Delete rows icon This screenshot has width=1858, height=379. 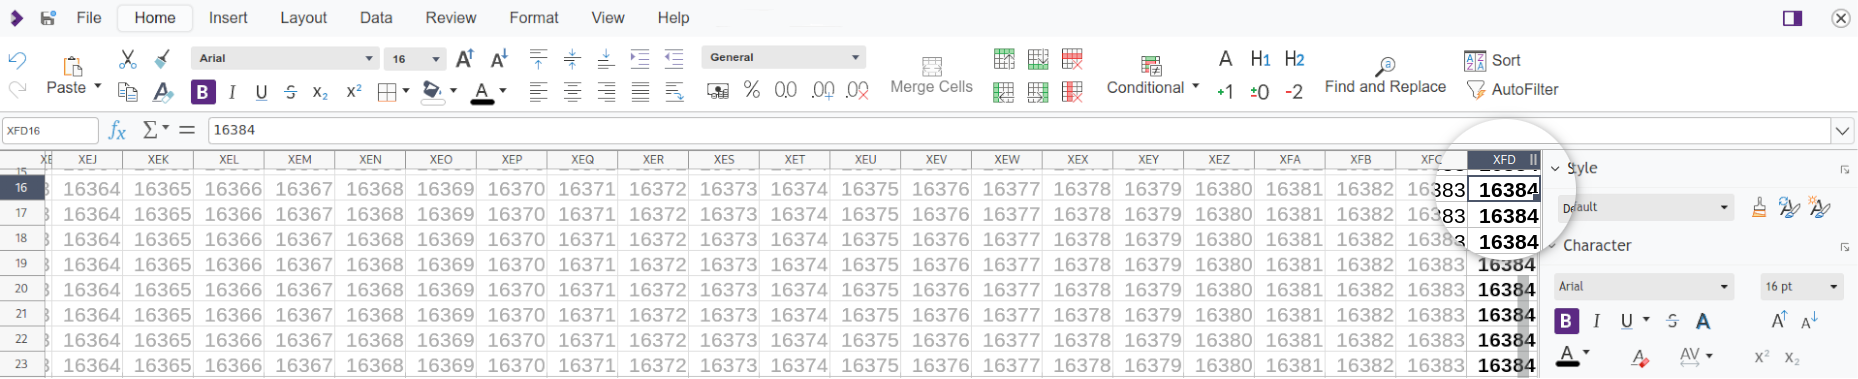tap(1072, 59)
